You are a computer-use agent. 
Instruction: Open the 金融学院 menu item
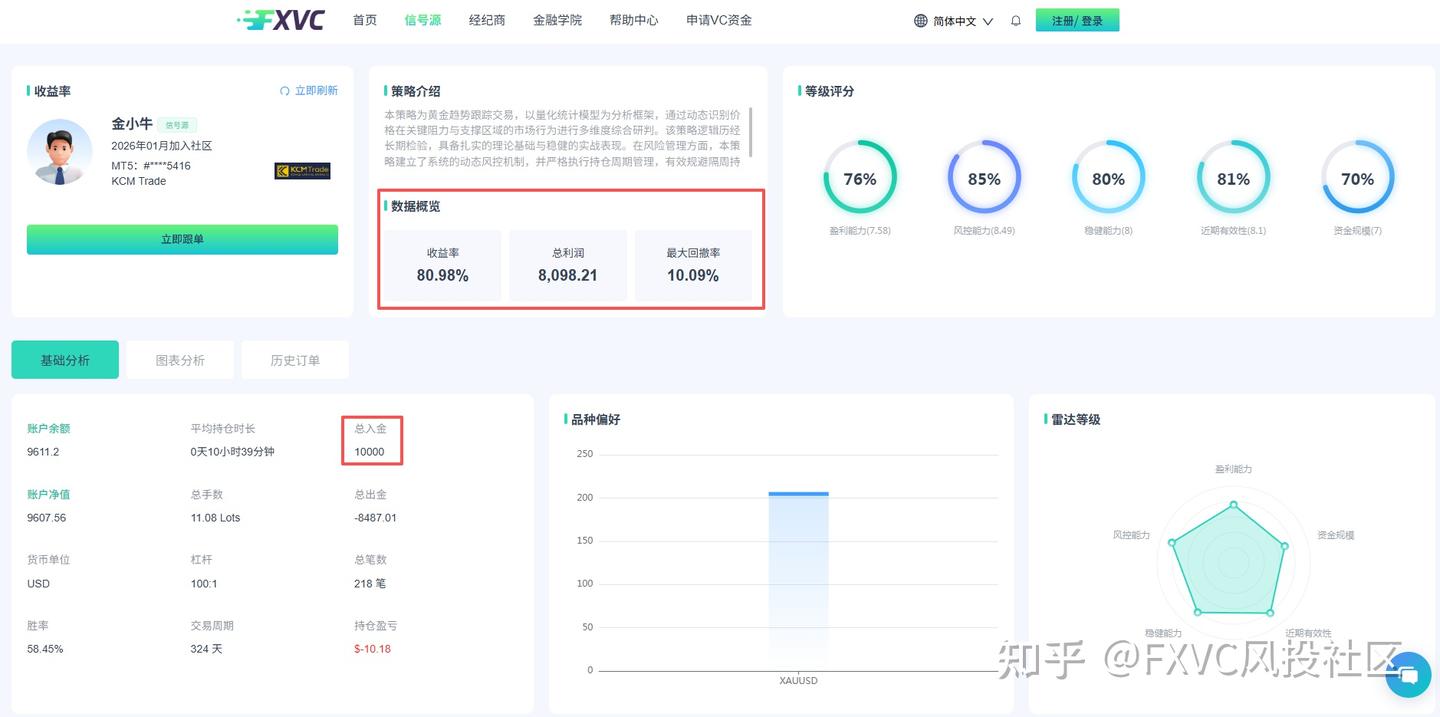coord(557,19)
